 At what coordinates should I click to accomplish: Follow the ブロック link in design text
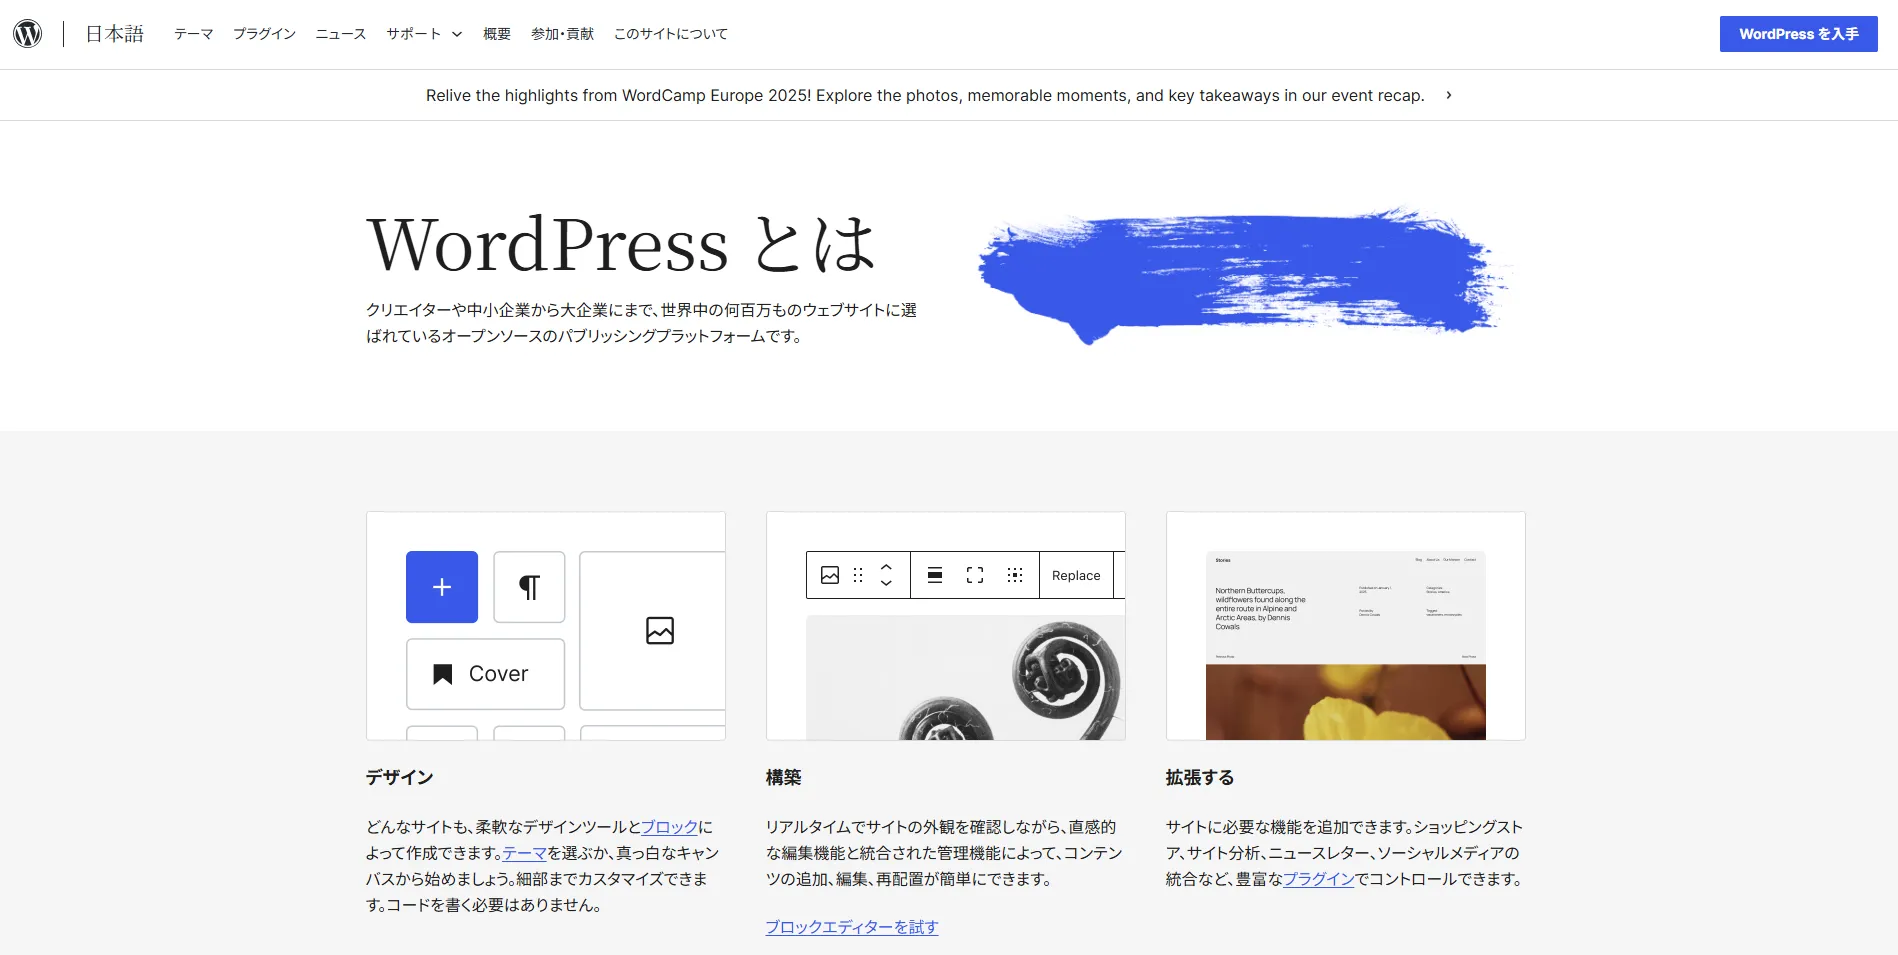669,827
